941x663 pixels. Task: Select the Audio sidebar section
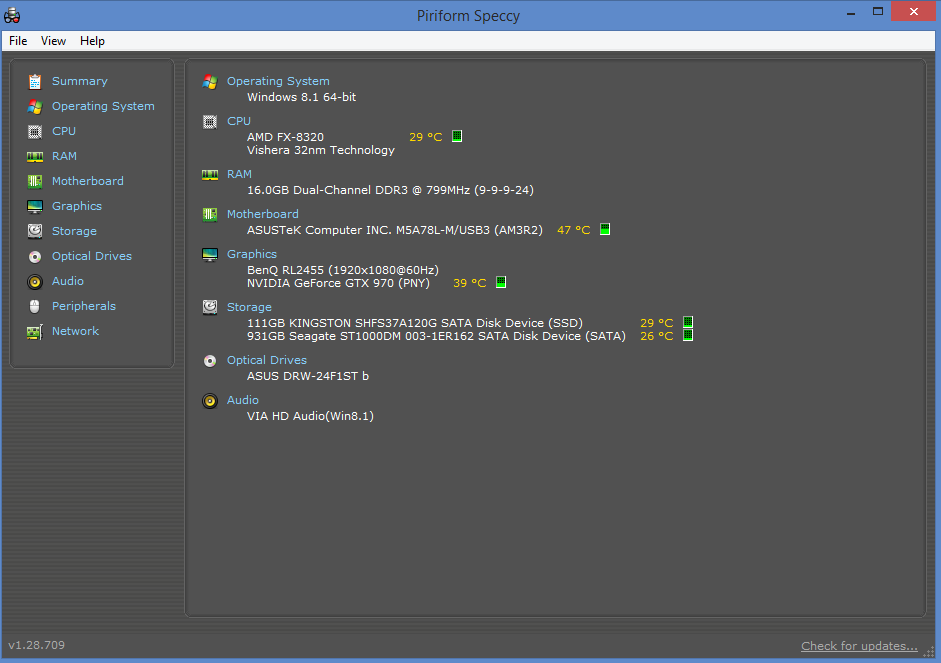[x=68, y=281]
